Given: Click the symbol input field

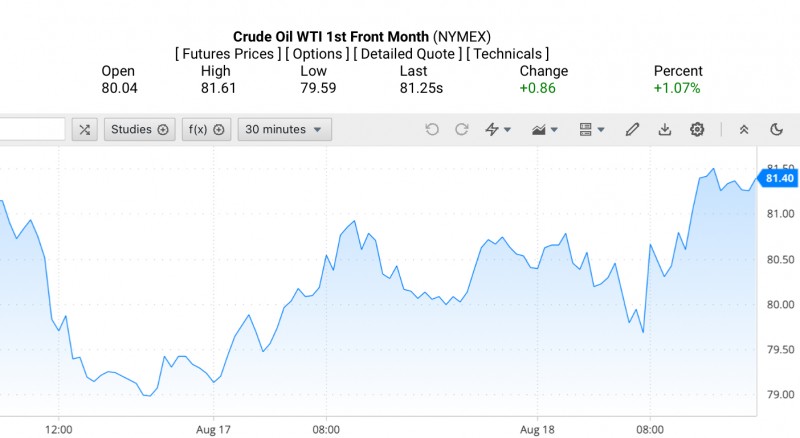Looking at the screenshot, I should [32, 129].
